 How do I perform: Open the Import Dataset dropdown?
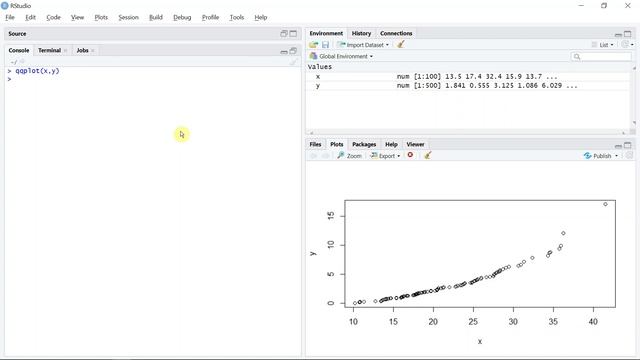point(363,45)
